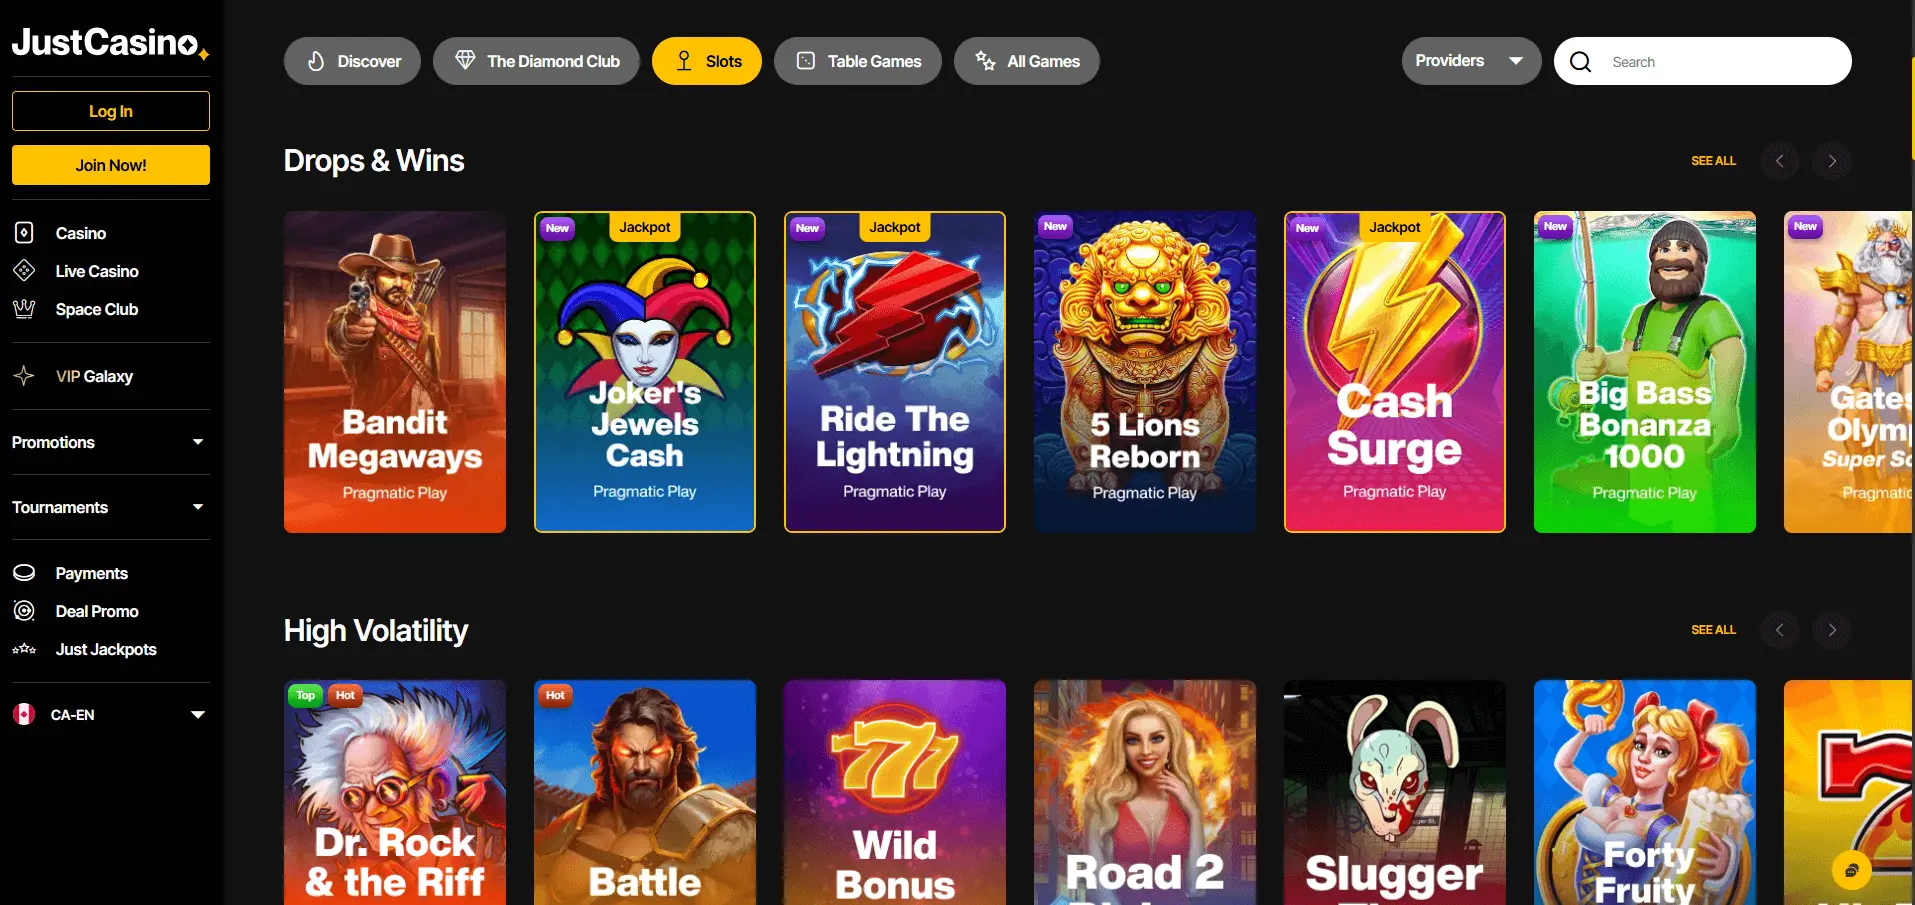
Task: Open the CA-EN language dropdown
Action: (111, 715)
